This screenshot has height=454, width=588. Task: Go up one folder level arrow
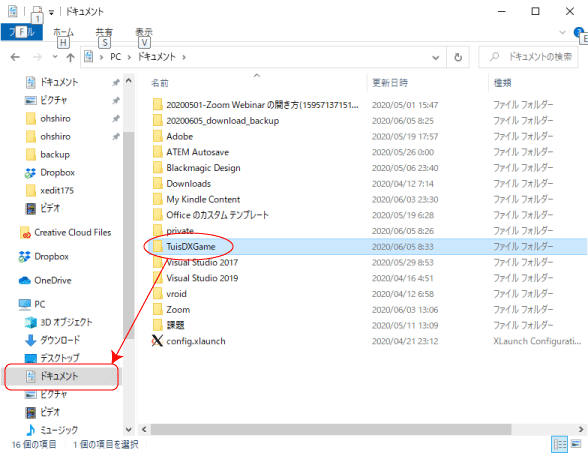pos(70,57)
